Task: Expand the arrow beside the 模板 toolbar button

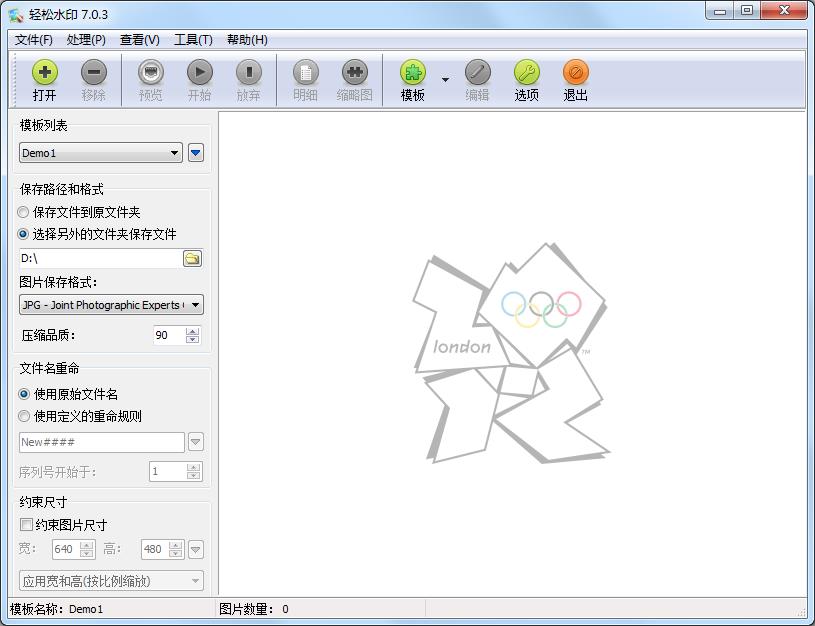Action: [x=445, y=80]
